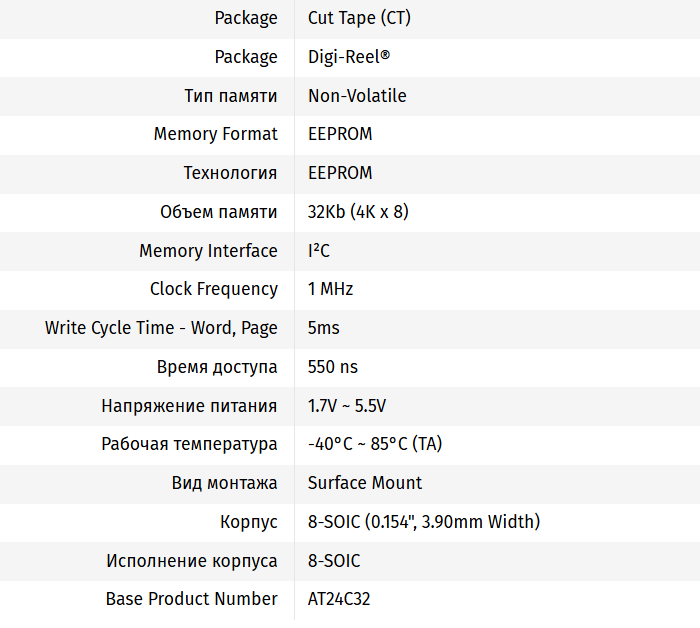The image size is (700, 628).
Task: Click the Clock Frequency label
Action: [214, 289]
